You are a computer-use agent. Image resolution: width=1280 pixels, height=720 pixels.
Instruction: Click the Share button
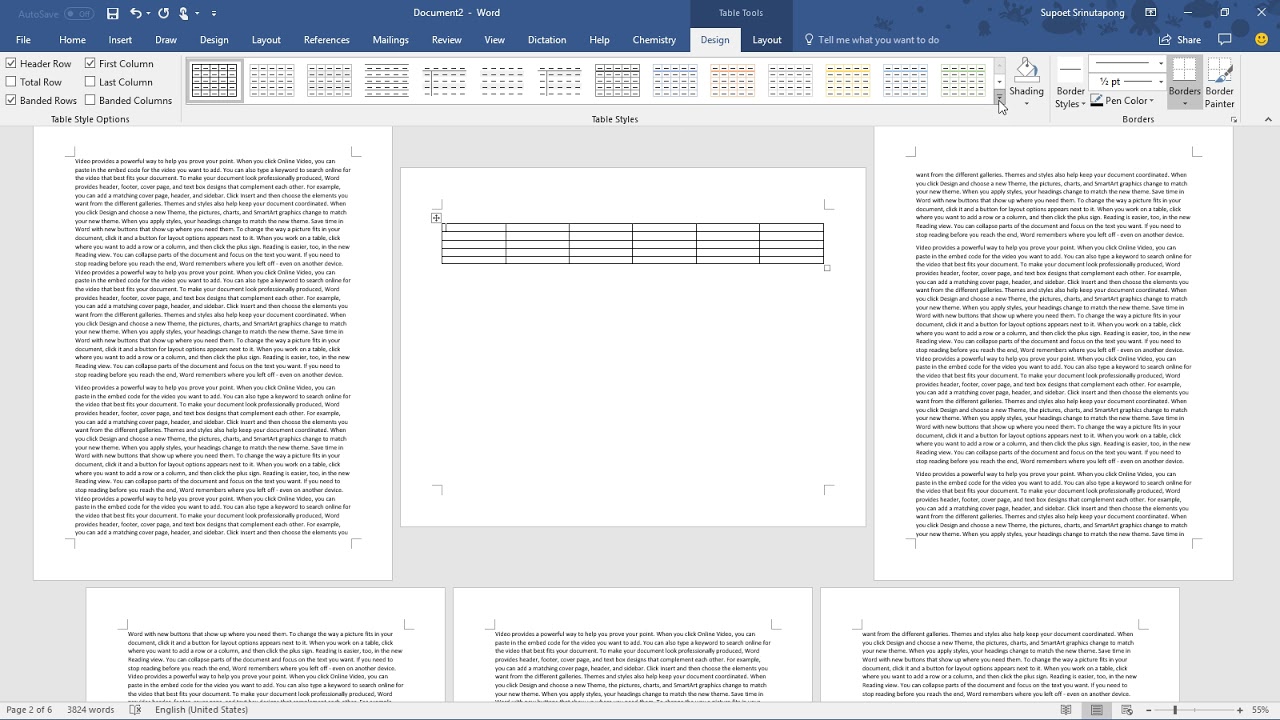[1180, 40]
